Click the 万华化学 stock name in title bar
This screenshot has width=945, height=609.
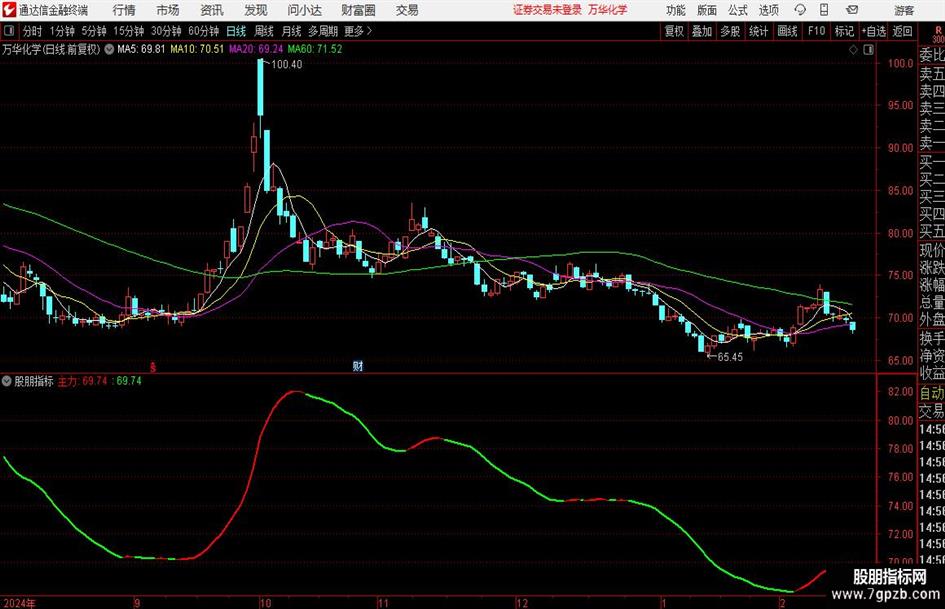point(608,10)
